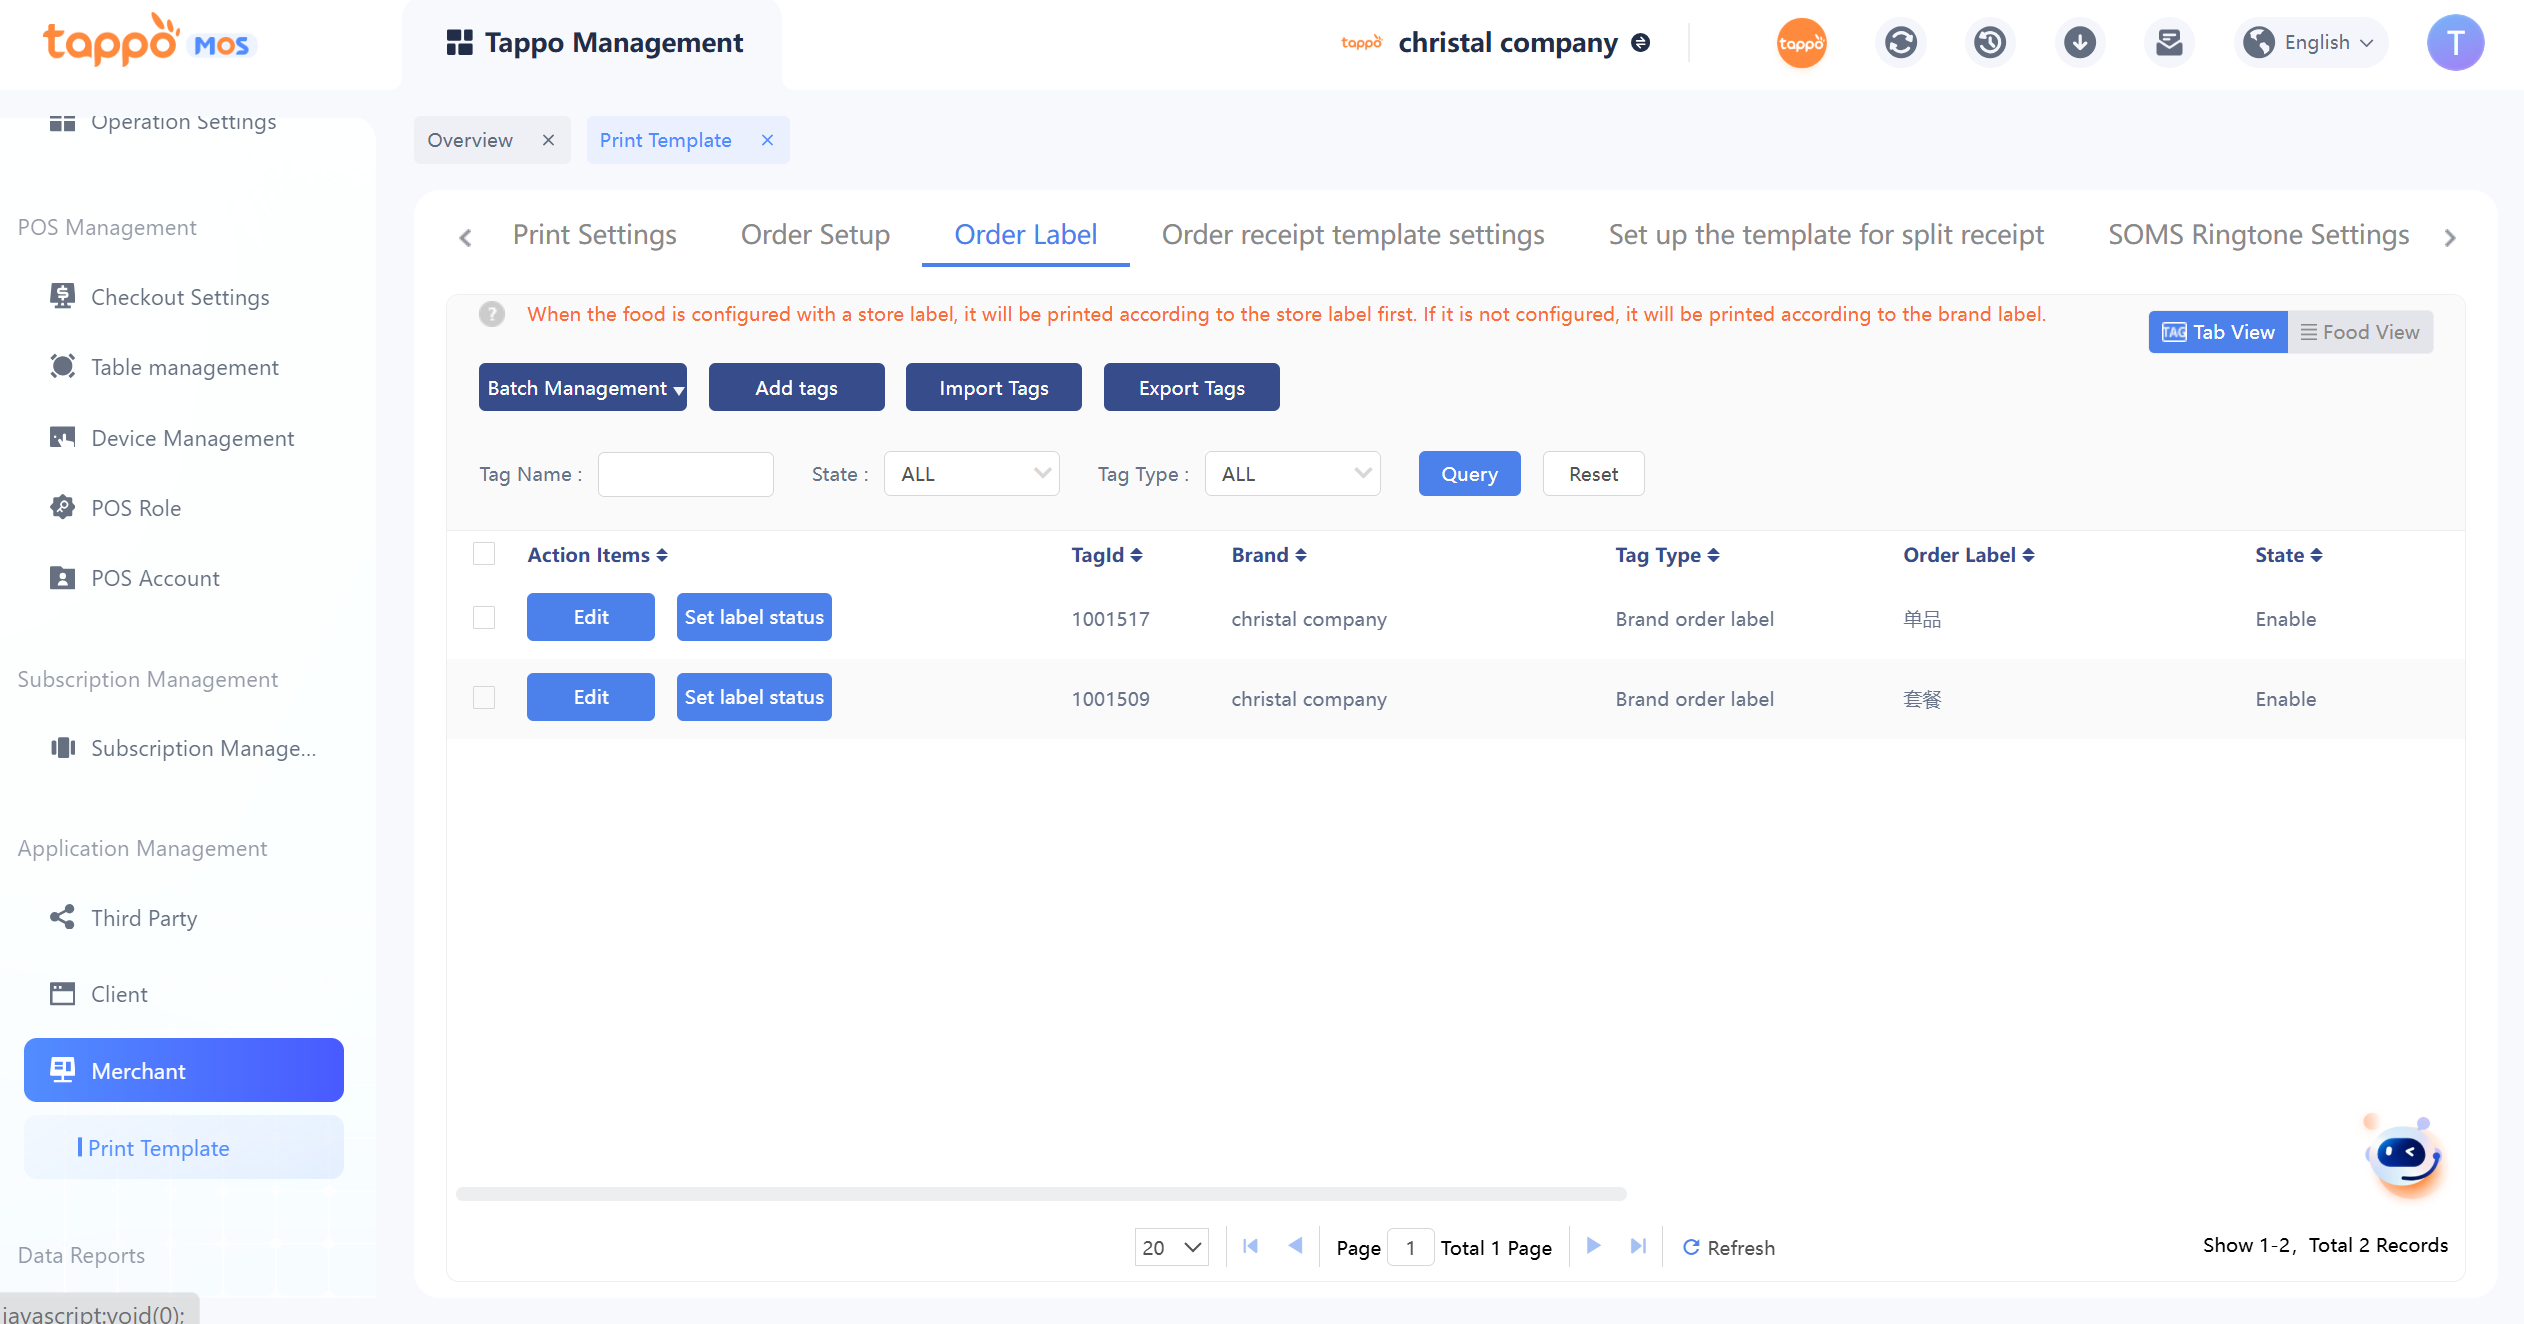Check the select-all header checkbox
The width and height of the screenshot is (2524, 1324).
click(x=484, y=554)
